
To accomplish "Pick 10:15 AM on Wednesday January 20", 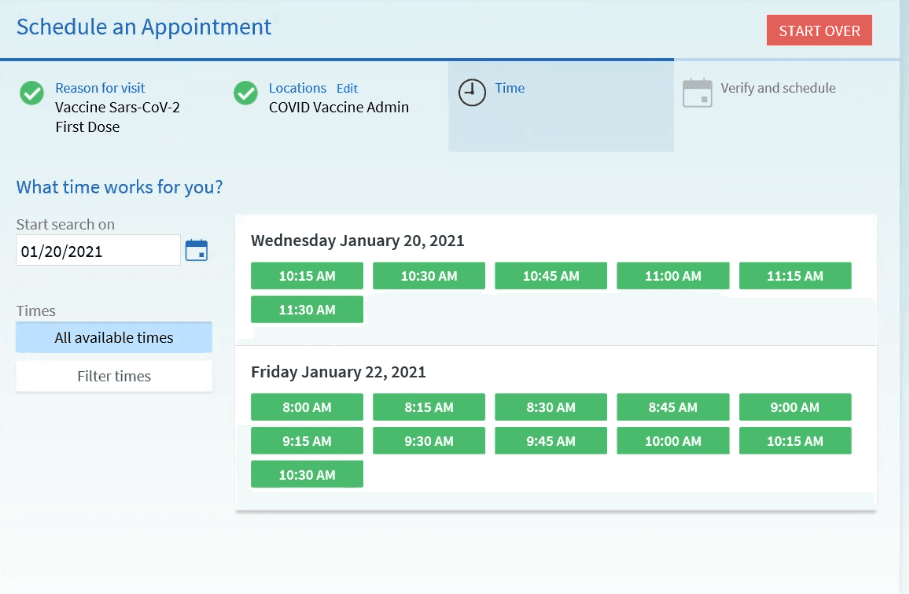I will tap(307, 276).
